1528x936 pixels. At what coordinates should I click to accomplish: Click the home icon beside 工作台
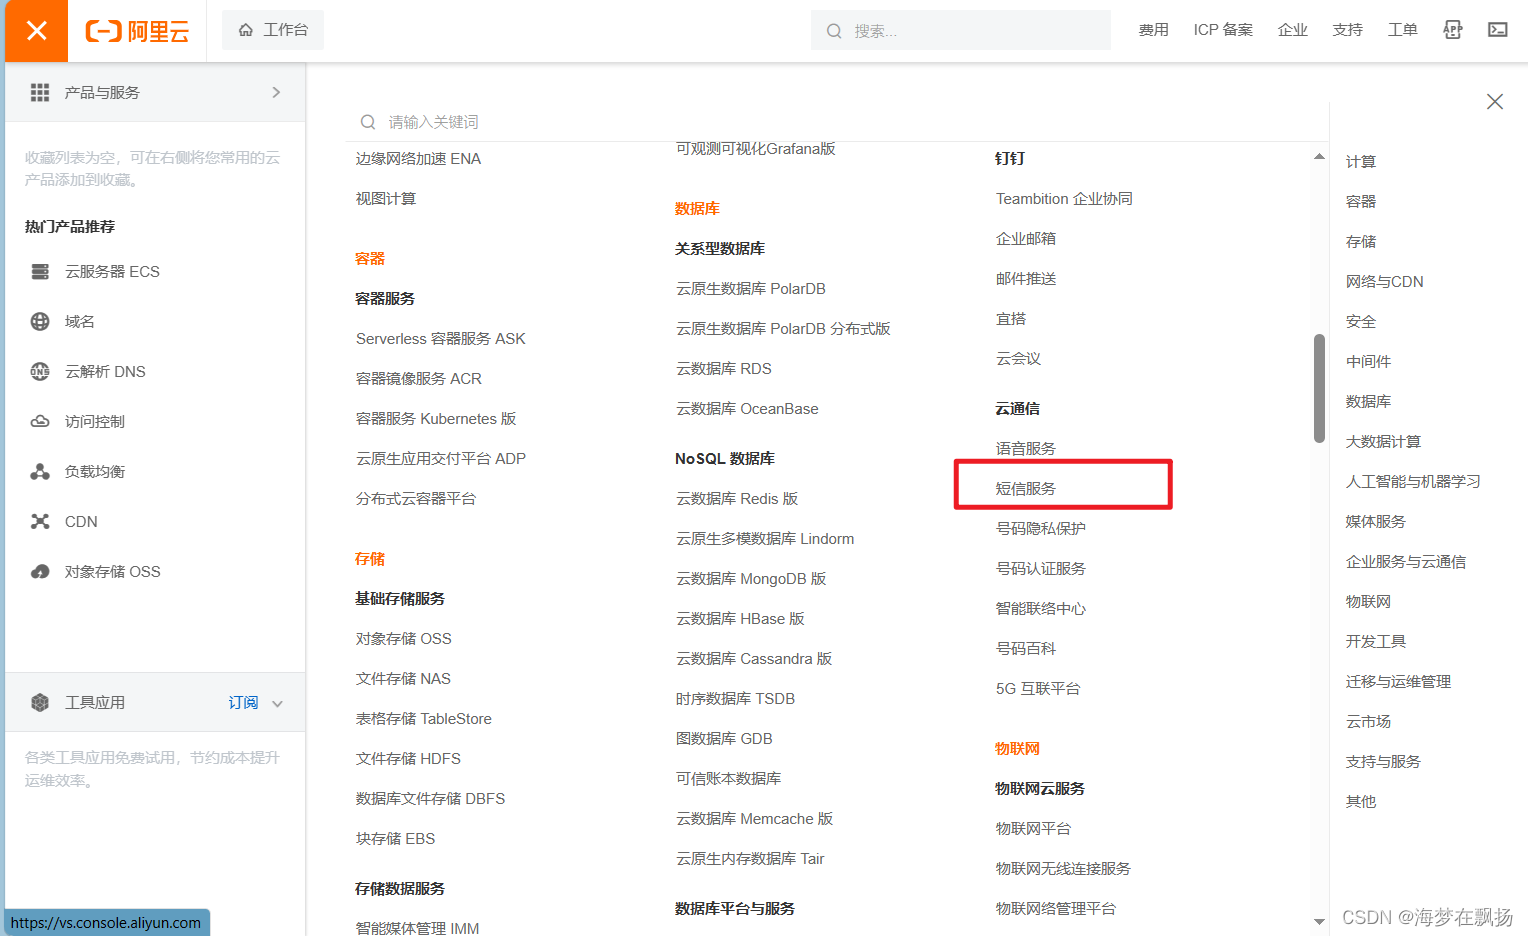point(245,30)
